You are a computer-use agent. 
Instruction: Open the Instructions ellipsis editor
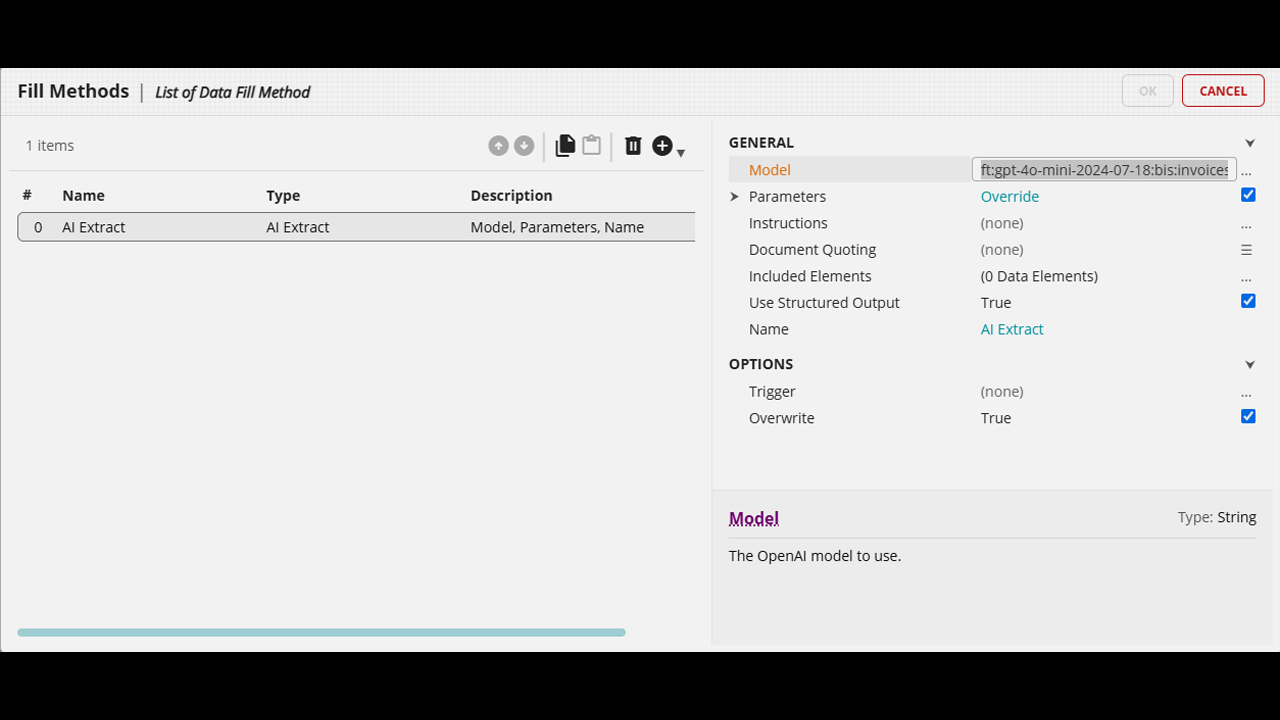coord(1246,224)
